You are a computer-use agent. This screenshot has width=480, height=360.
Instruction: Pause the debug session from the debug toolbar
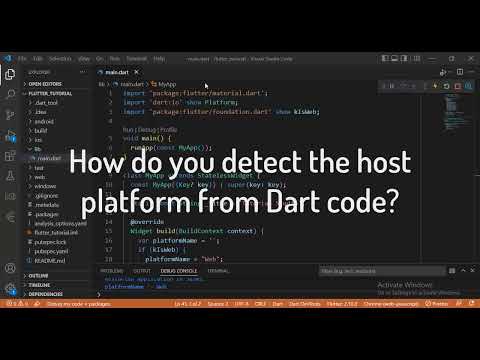coord(392,86)
